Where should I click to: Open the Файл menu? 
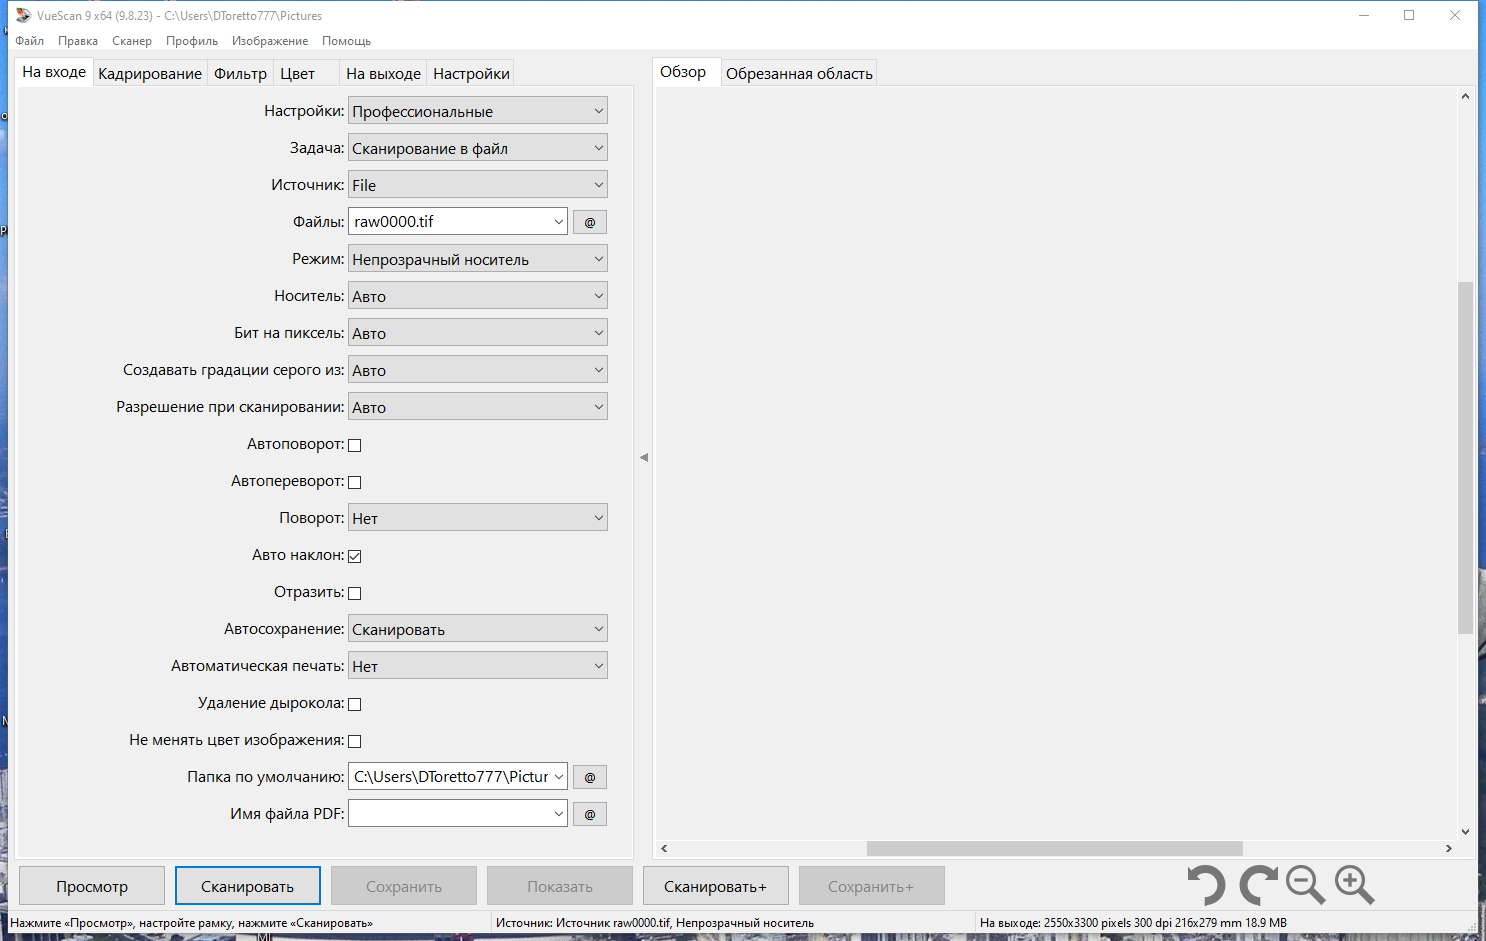click(29, 41)
